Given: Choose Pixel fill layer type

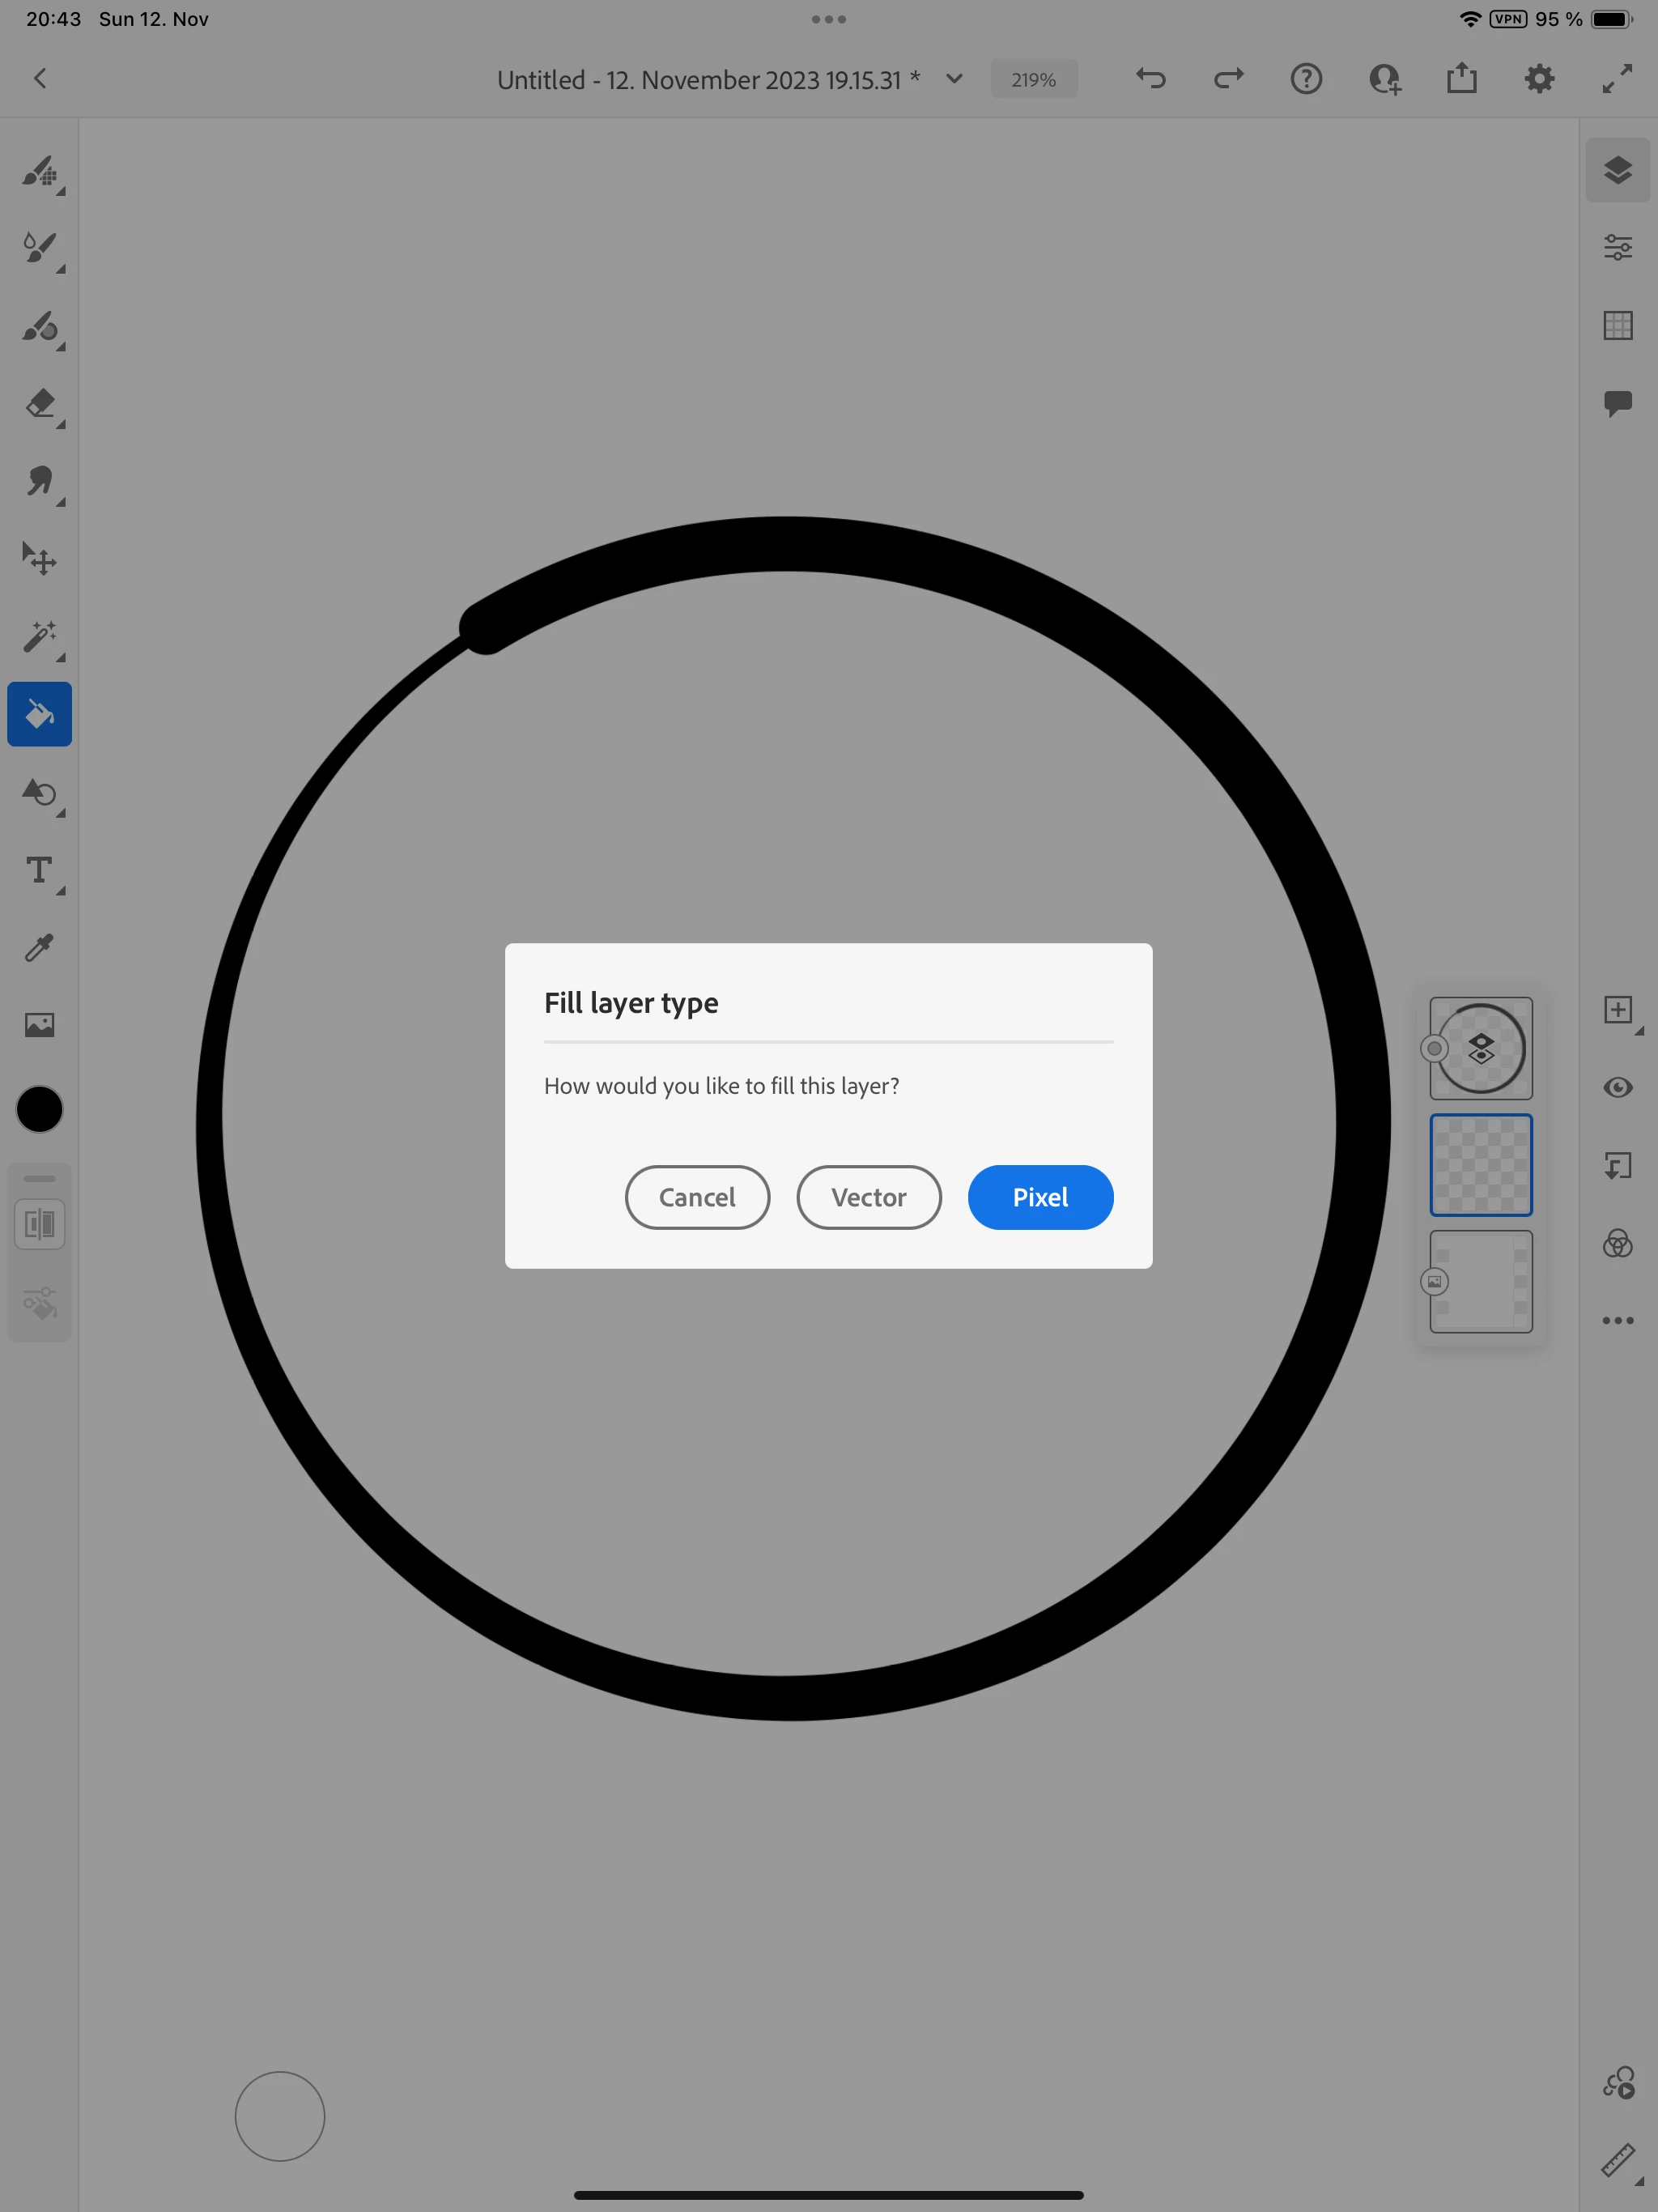Looking at the screenshot, I should click(x=1040, y=1197).
